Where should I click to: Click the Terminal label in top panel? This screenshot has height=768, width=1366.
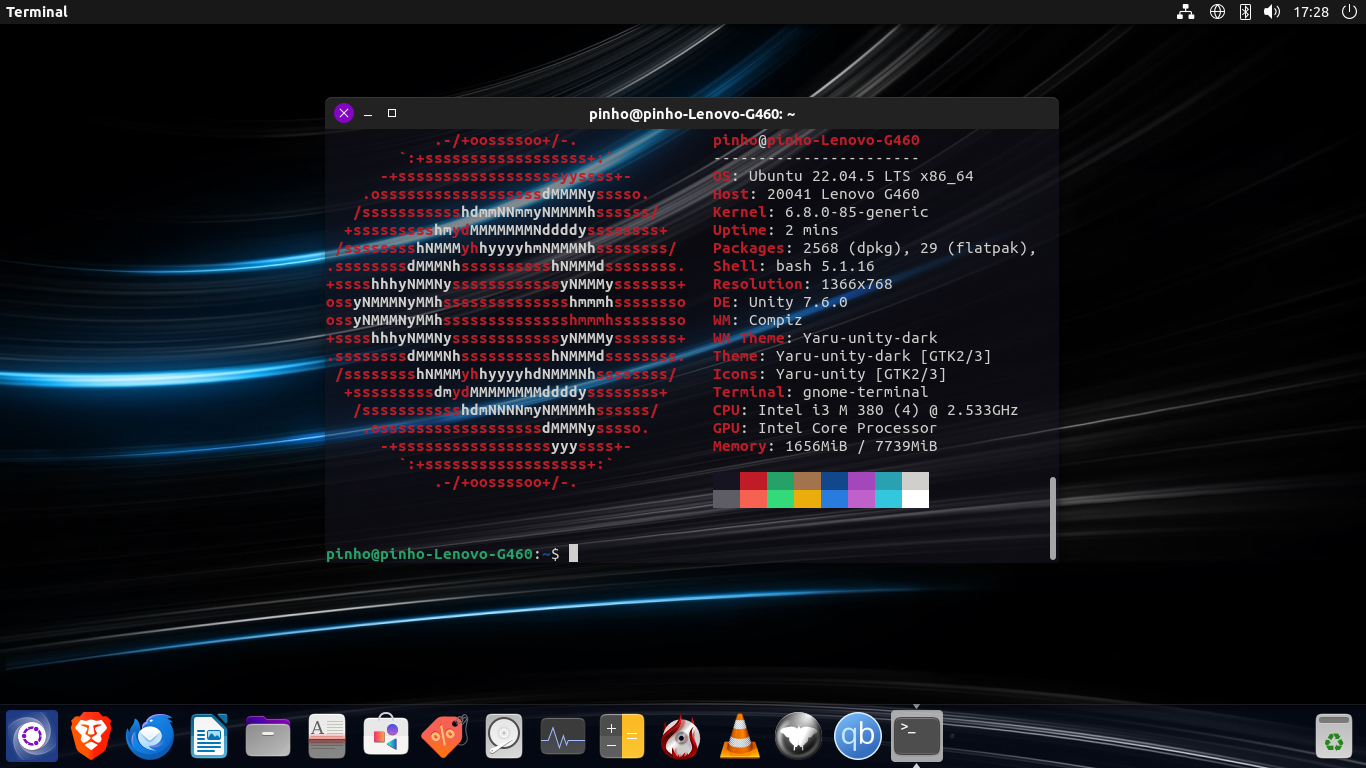pos(37,12)
